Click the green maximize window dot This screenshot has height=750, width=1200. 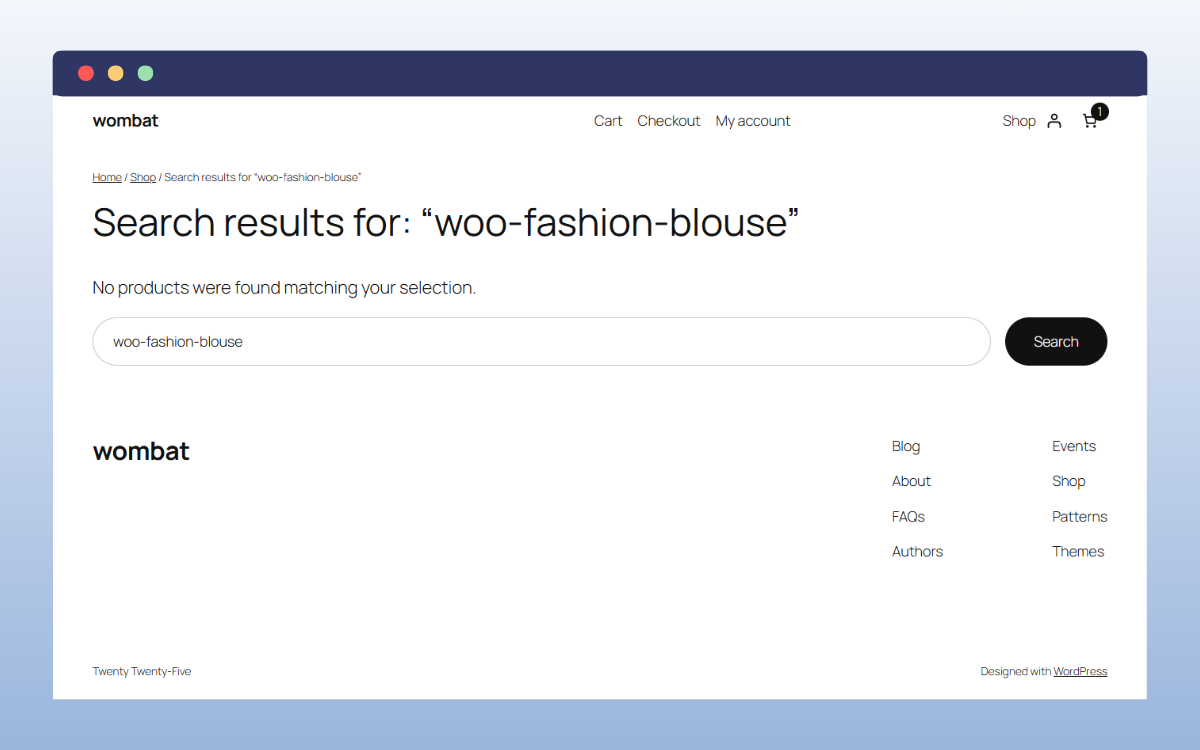point(146,73)
